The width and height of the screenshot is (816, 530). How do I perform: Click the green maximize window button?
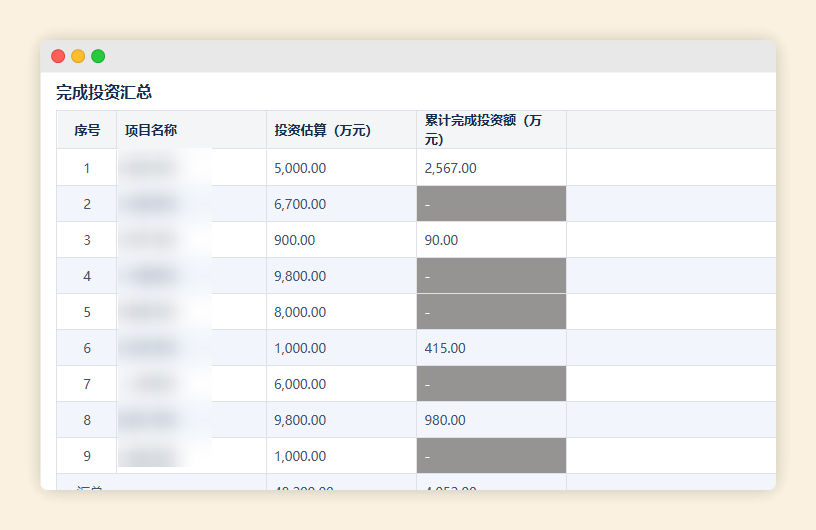pyautogui.click(x=98, y=56)
